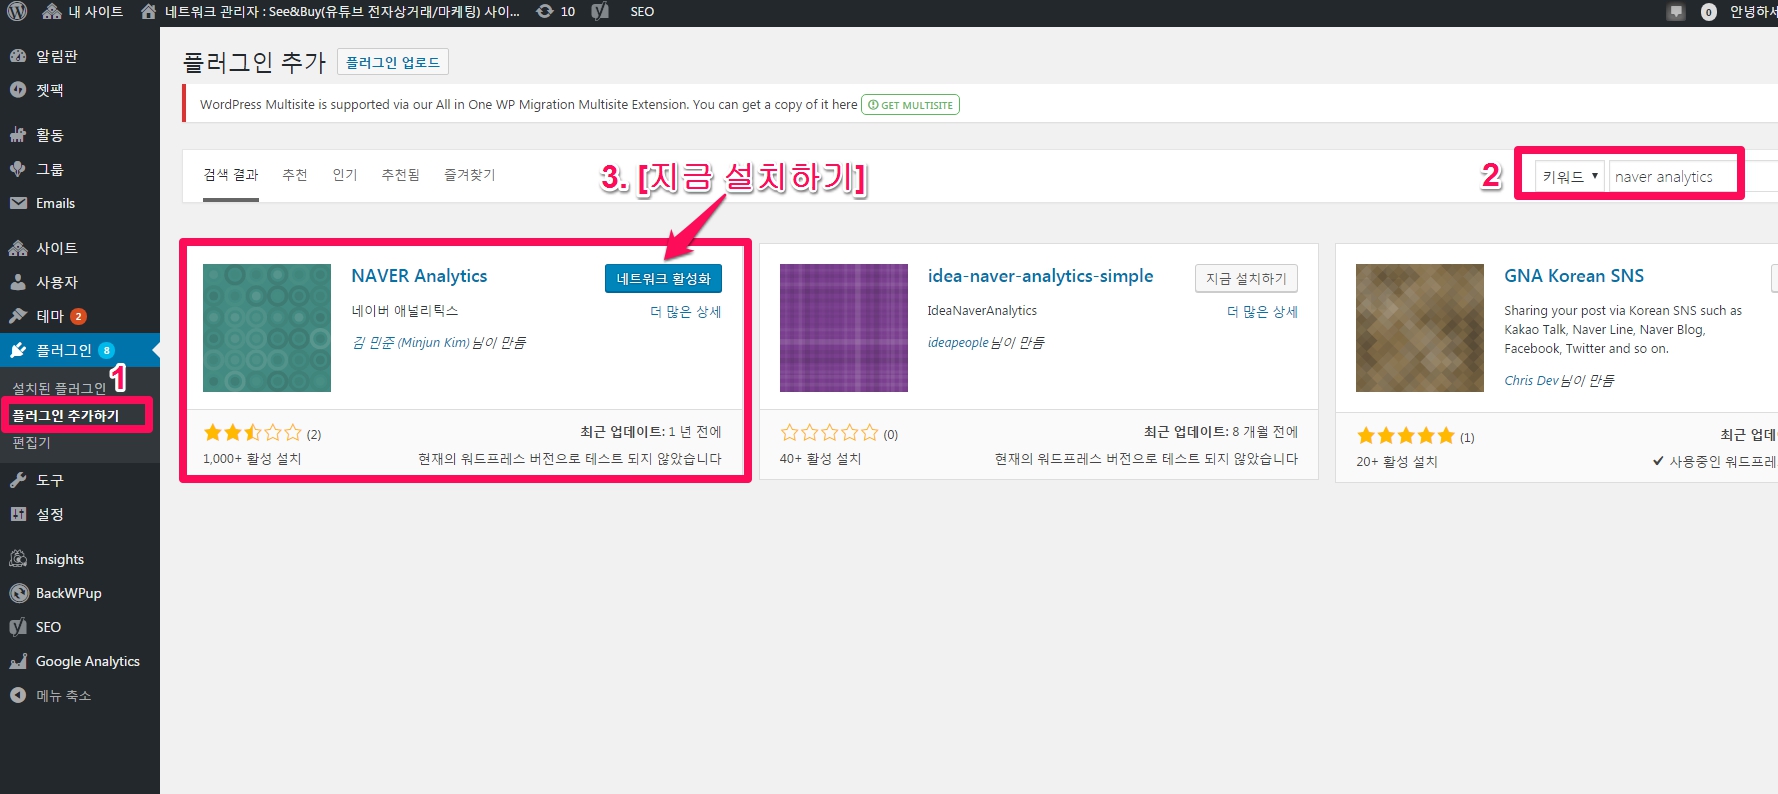Click 지금 설치하기 for idea-naver-analytics-simple
This screenshot has width=1778, height=794.
click(1246, 278)
